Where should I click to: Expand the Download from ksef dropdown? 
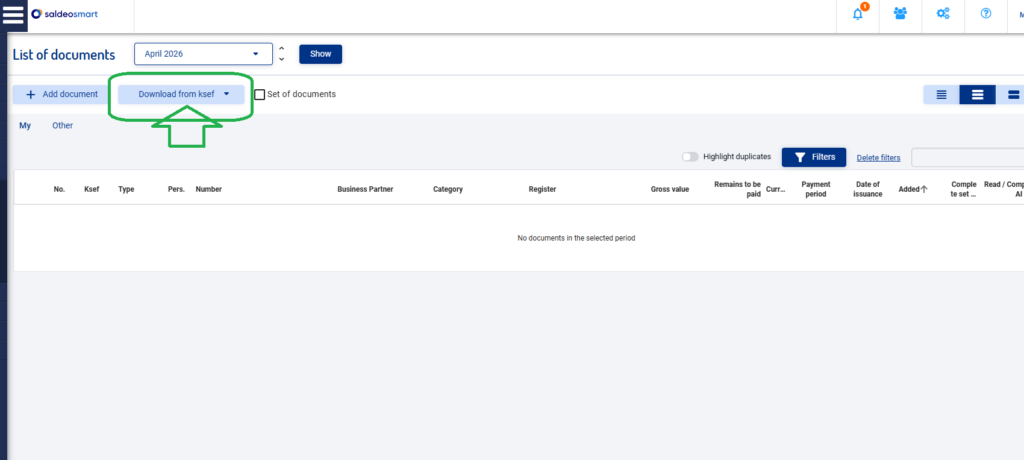coord(182,94)
